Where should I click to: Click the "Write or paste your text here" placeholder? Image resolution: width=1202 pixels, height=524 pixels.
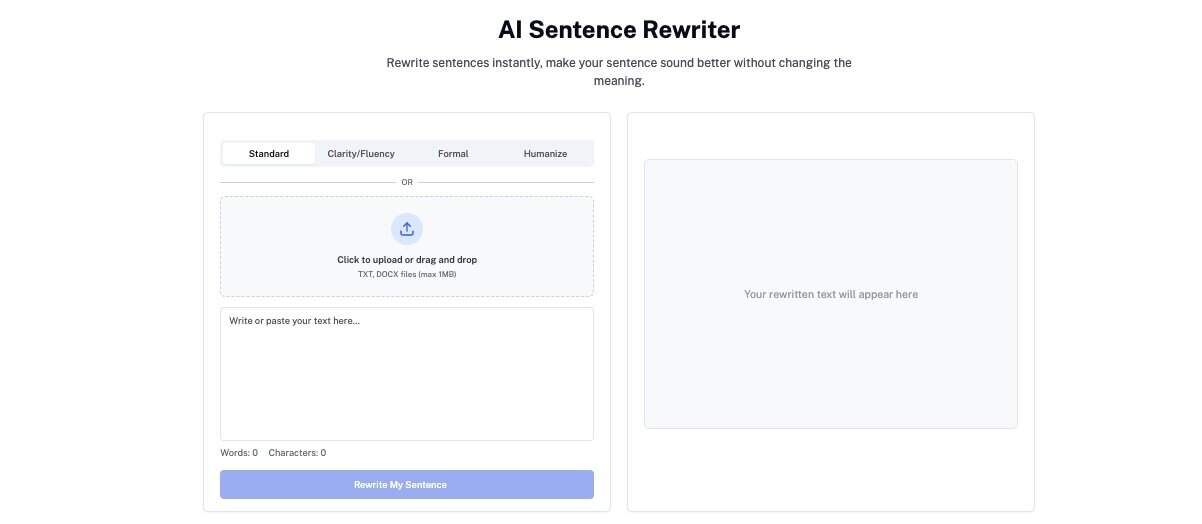point(294,321)
